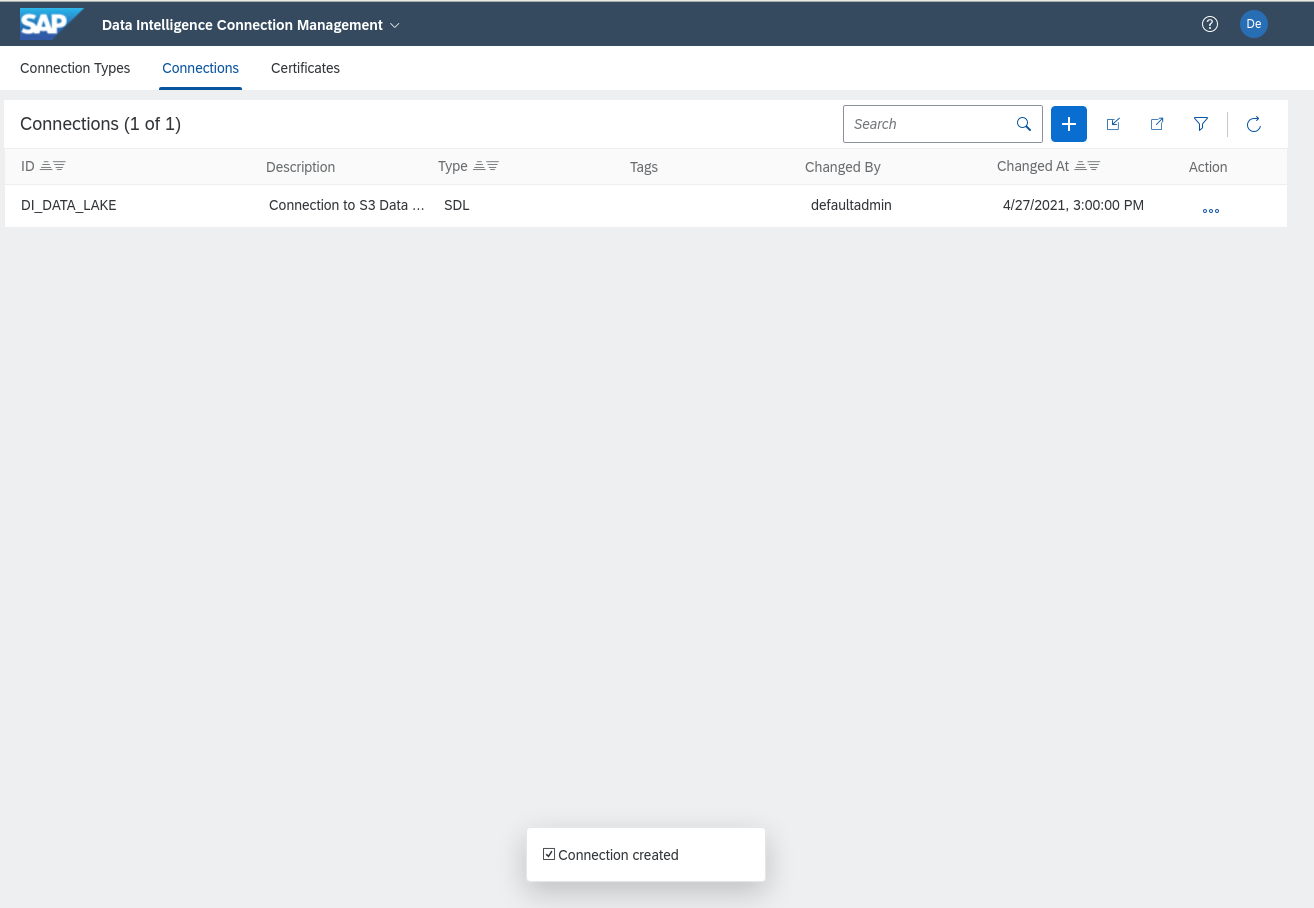1314x908 pixels.
Task: Click the SAP logo
Action: point(51,24)
